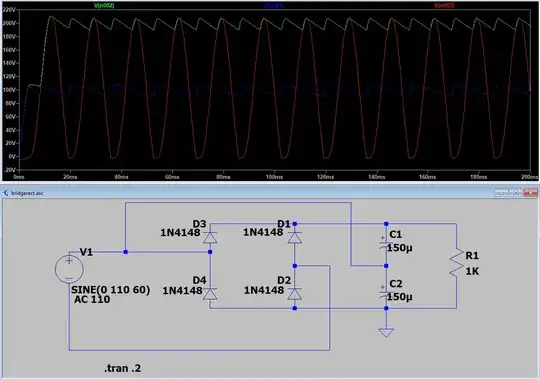
Task: Click the junction node between D1 and D2
Action: (295, 266)
